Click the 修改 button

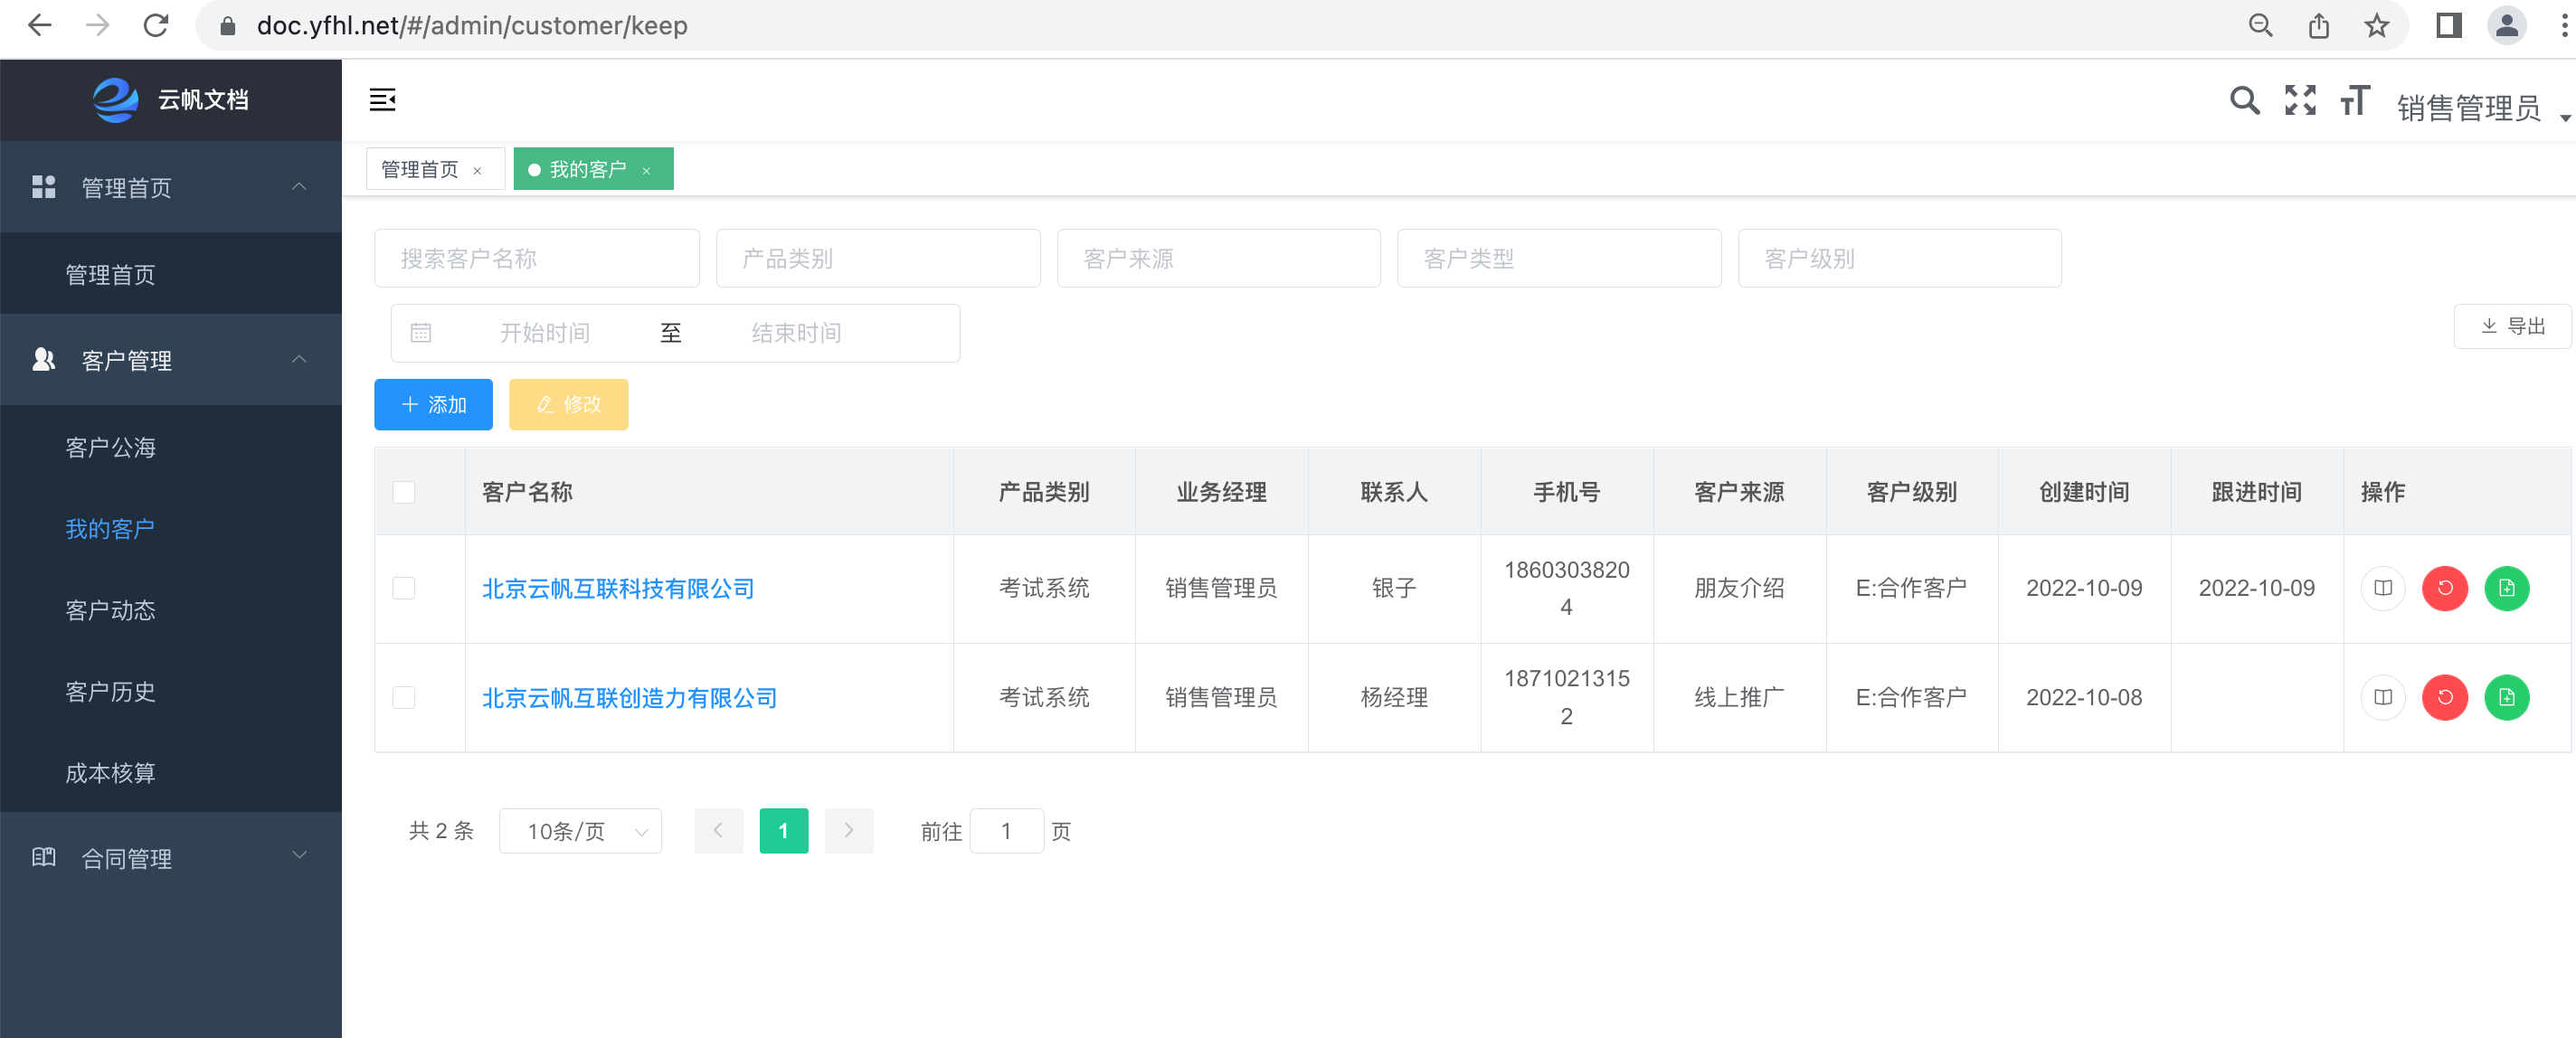[568, 405]
